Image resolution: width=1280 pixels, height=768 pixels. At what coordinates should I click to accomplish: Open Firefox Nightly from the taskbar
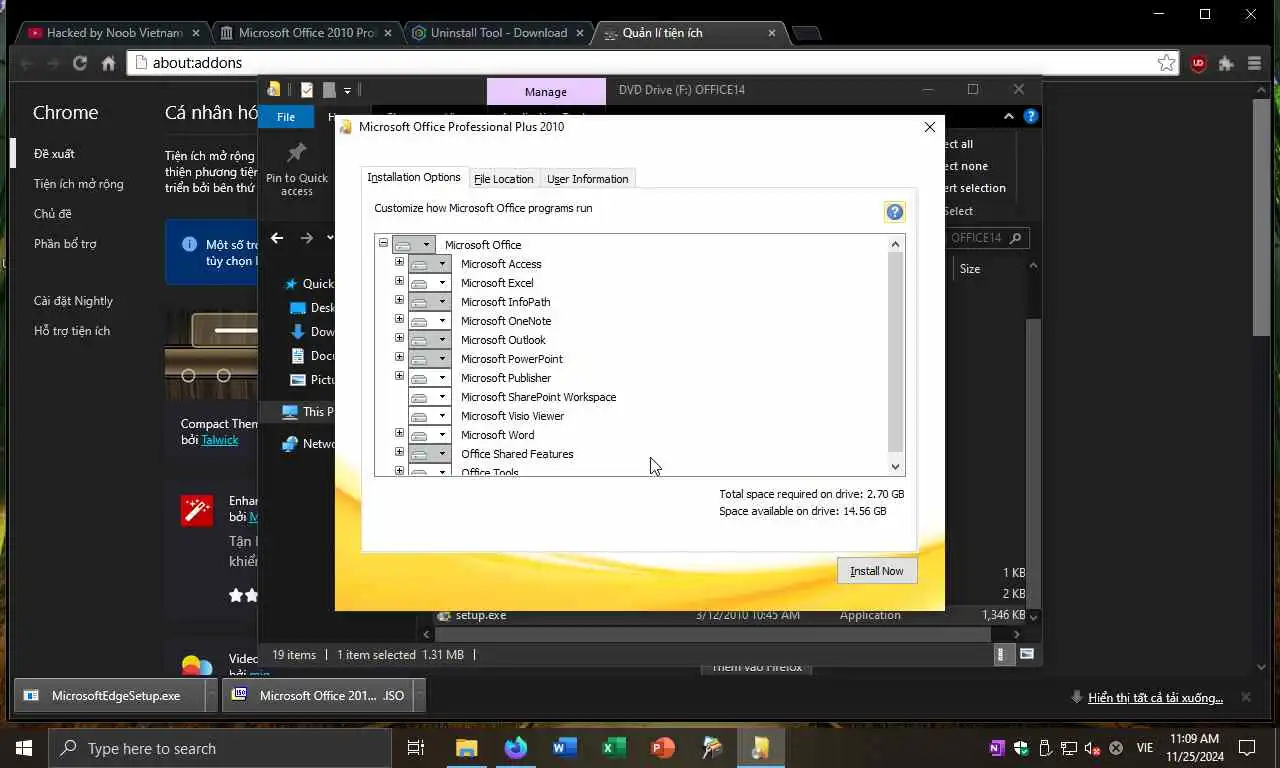pyautogui.click(x=516, y=748)
